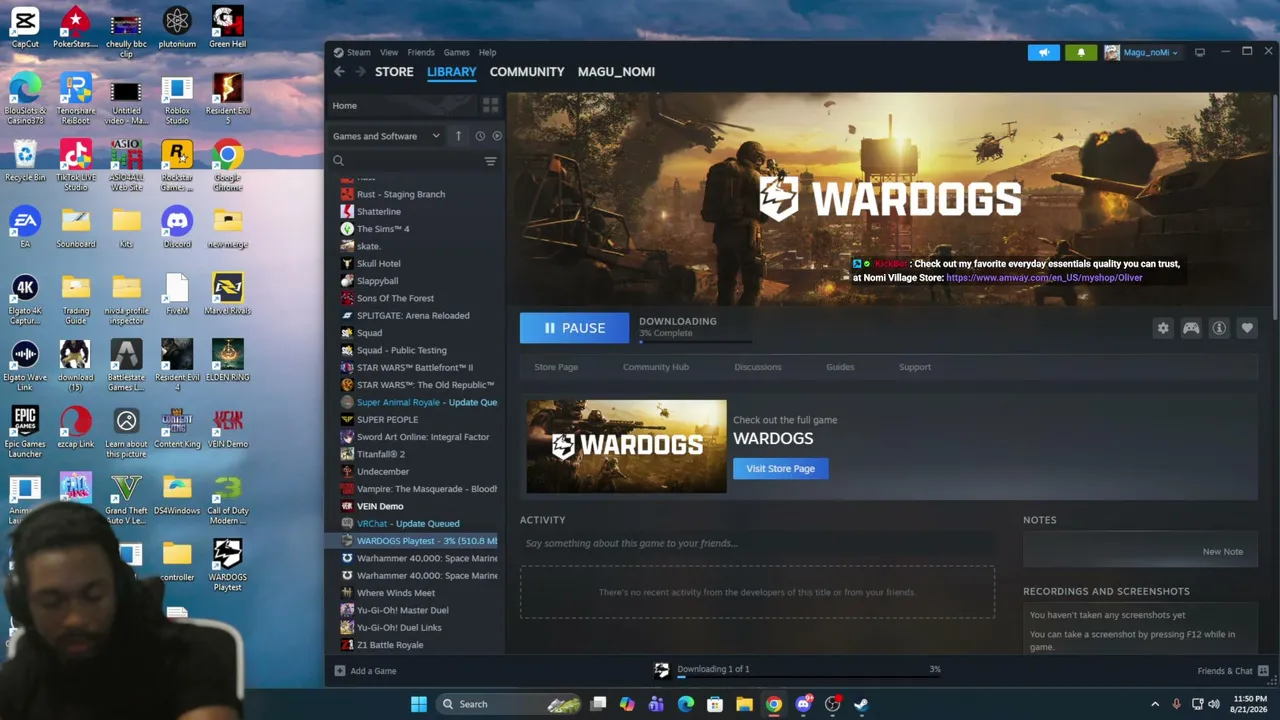Open the Windows Start menu
The image size is (1280, 720).
419,704
